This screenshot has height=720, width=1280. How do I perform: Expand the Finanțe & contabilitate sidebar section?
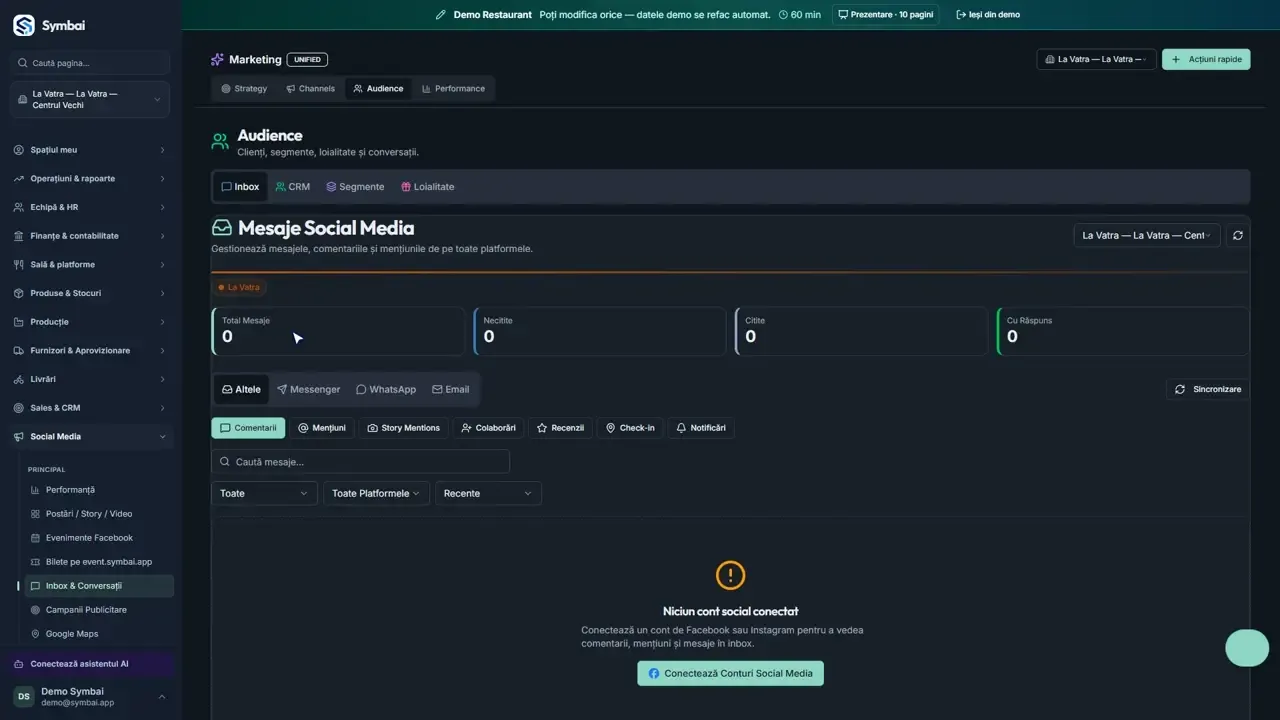pos(90,236)
